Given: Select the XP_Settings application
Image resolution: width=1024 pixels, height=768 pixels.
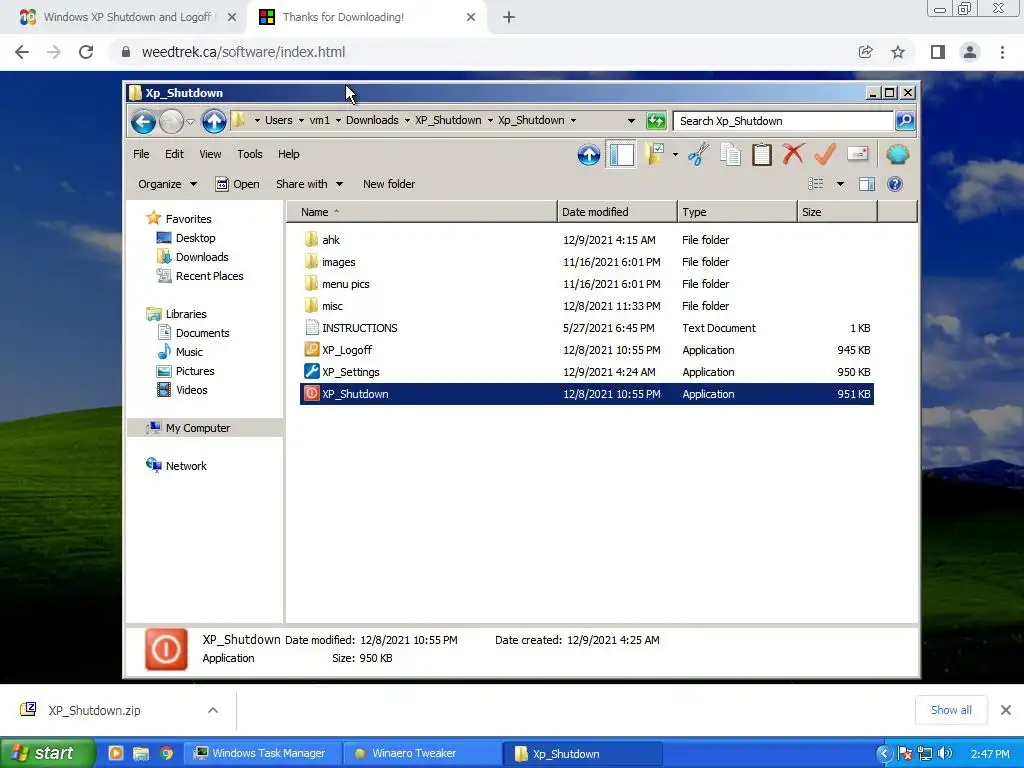Looking at the screenshot, I should pos(351,372).
